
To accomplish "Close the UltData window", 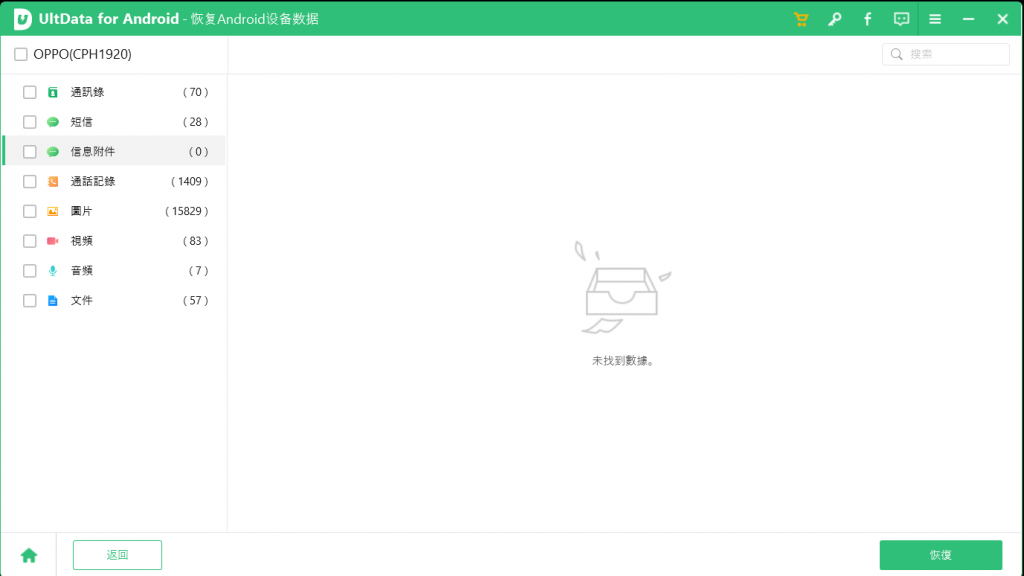I will [1002, 19].
